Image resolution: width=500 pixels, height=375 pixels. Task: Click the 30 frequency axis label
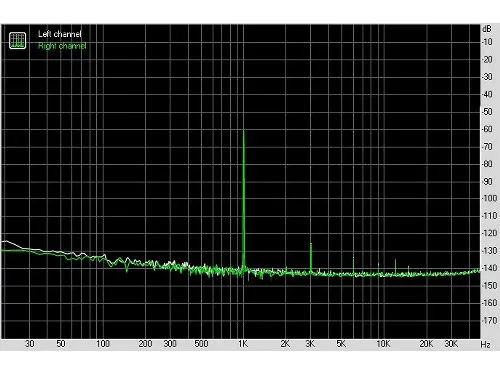30,344
